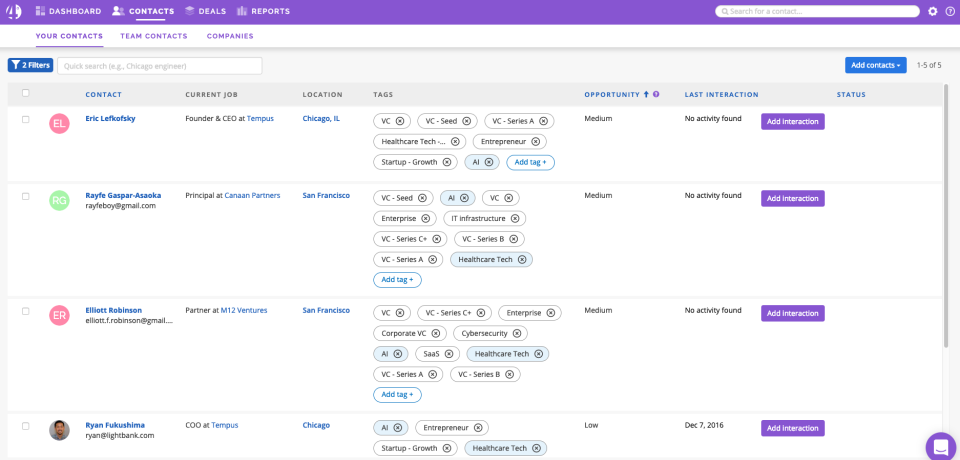Select Elliott Robinson's row checkbox
The image size is (960, 460).
click(26, 311)
